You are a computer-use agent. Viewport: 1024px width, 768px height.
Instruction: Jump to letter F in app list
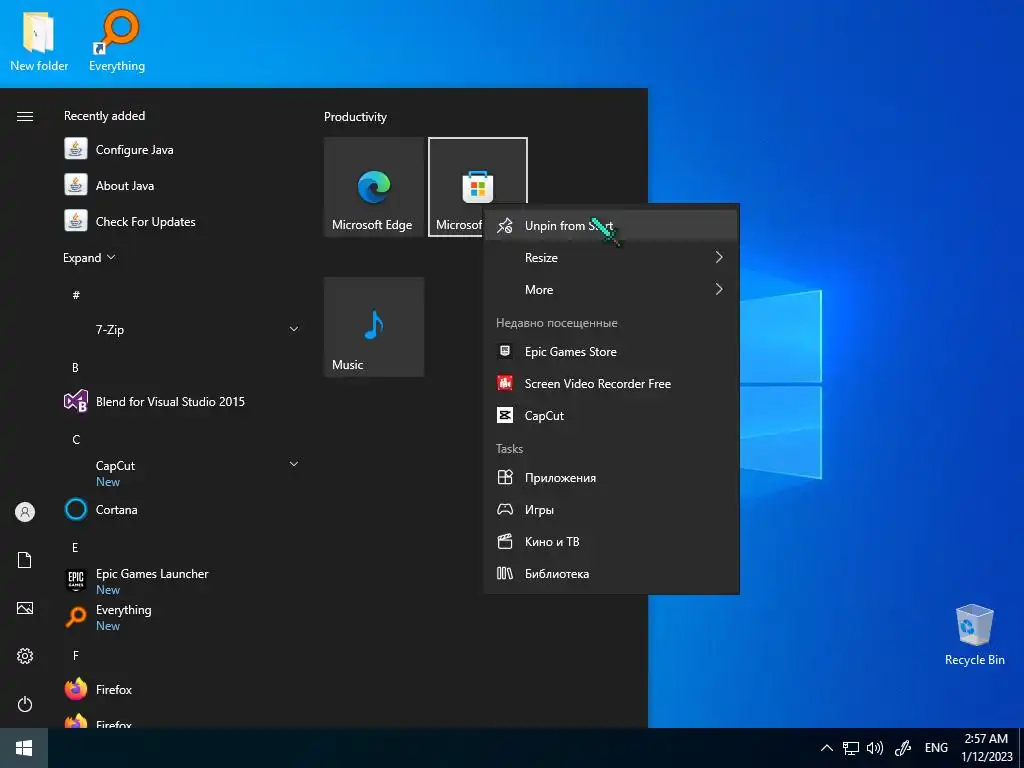coord(76,656)
